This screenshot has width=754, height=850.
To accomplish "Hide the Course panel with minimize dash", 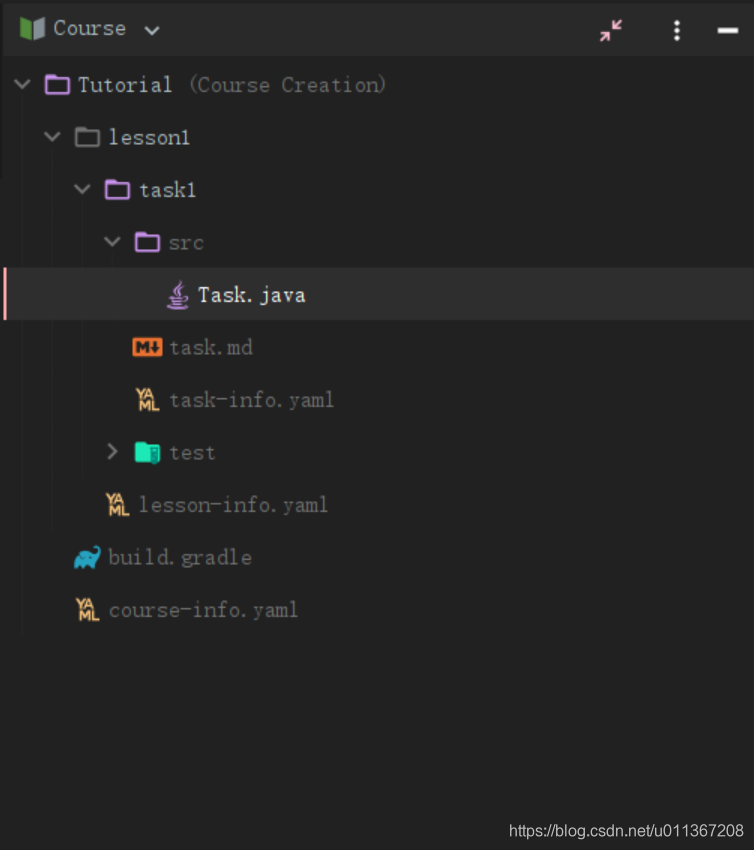I will (727, 30).
